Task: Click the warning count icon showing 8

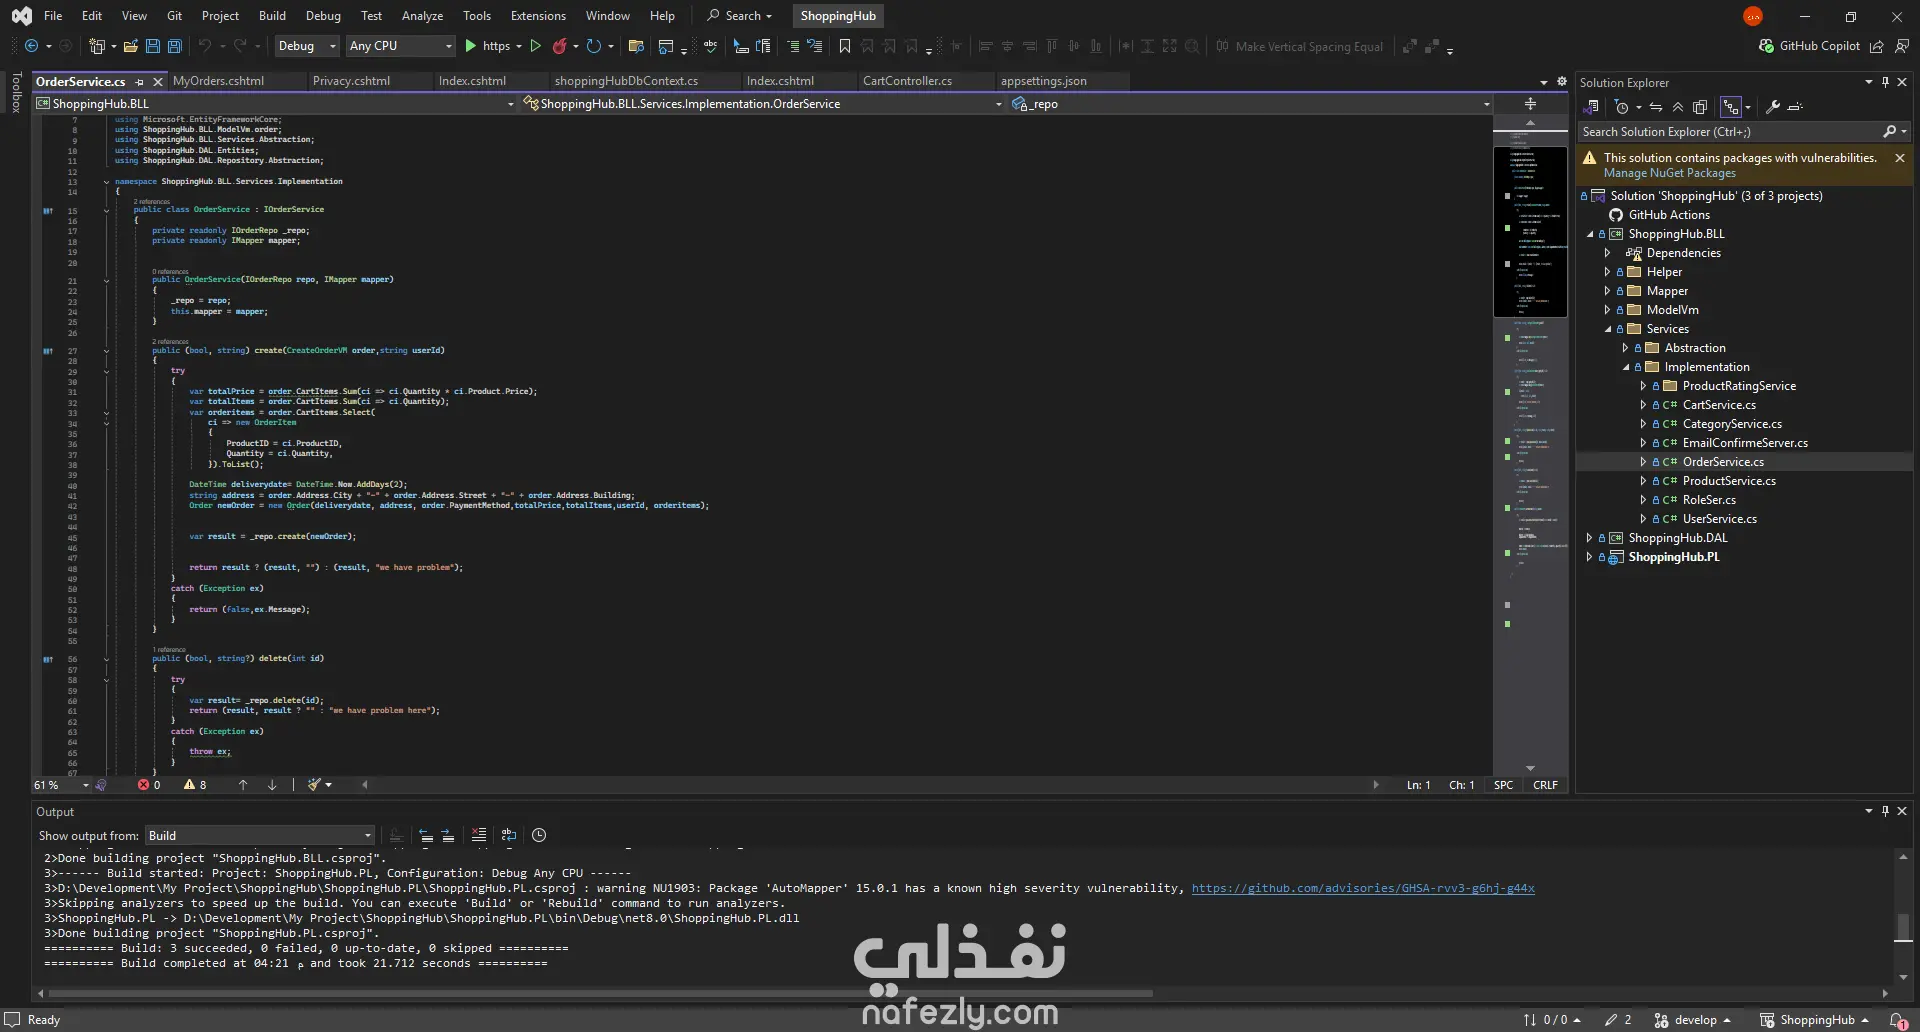Action: click(x=189, y=785)
